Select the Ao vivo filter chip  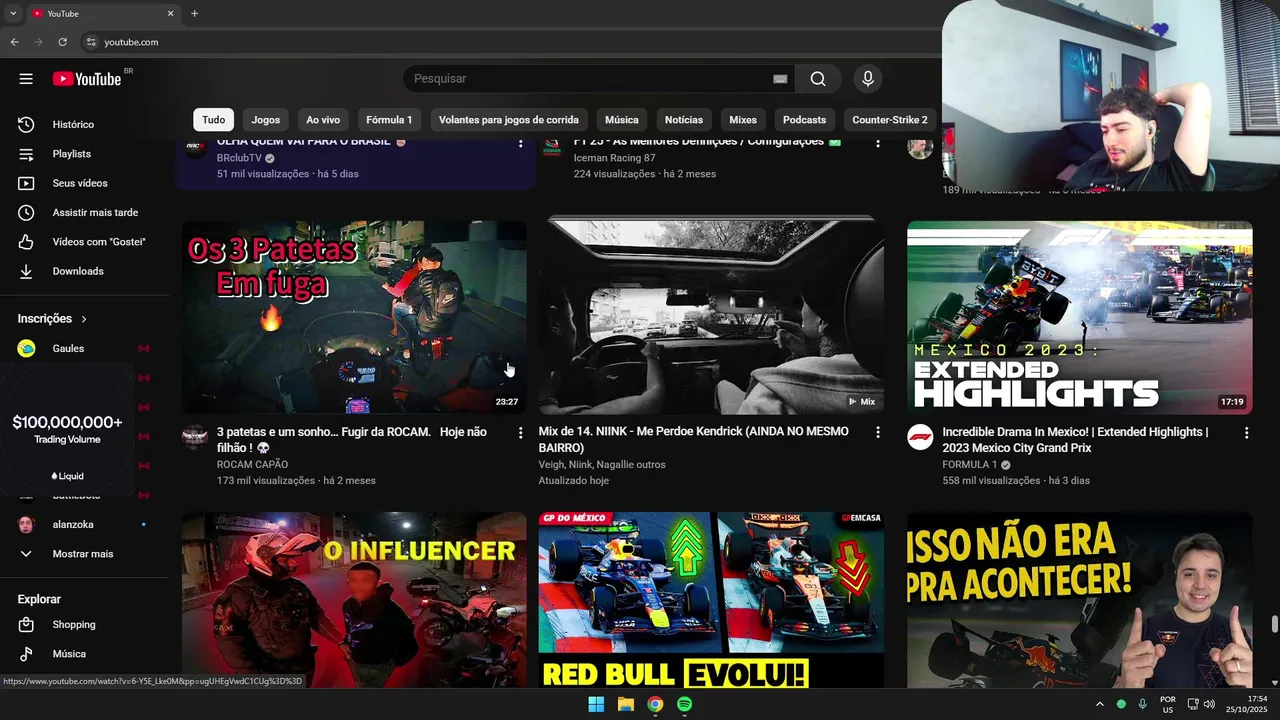323,120
